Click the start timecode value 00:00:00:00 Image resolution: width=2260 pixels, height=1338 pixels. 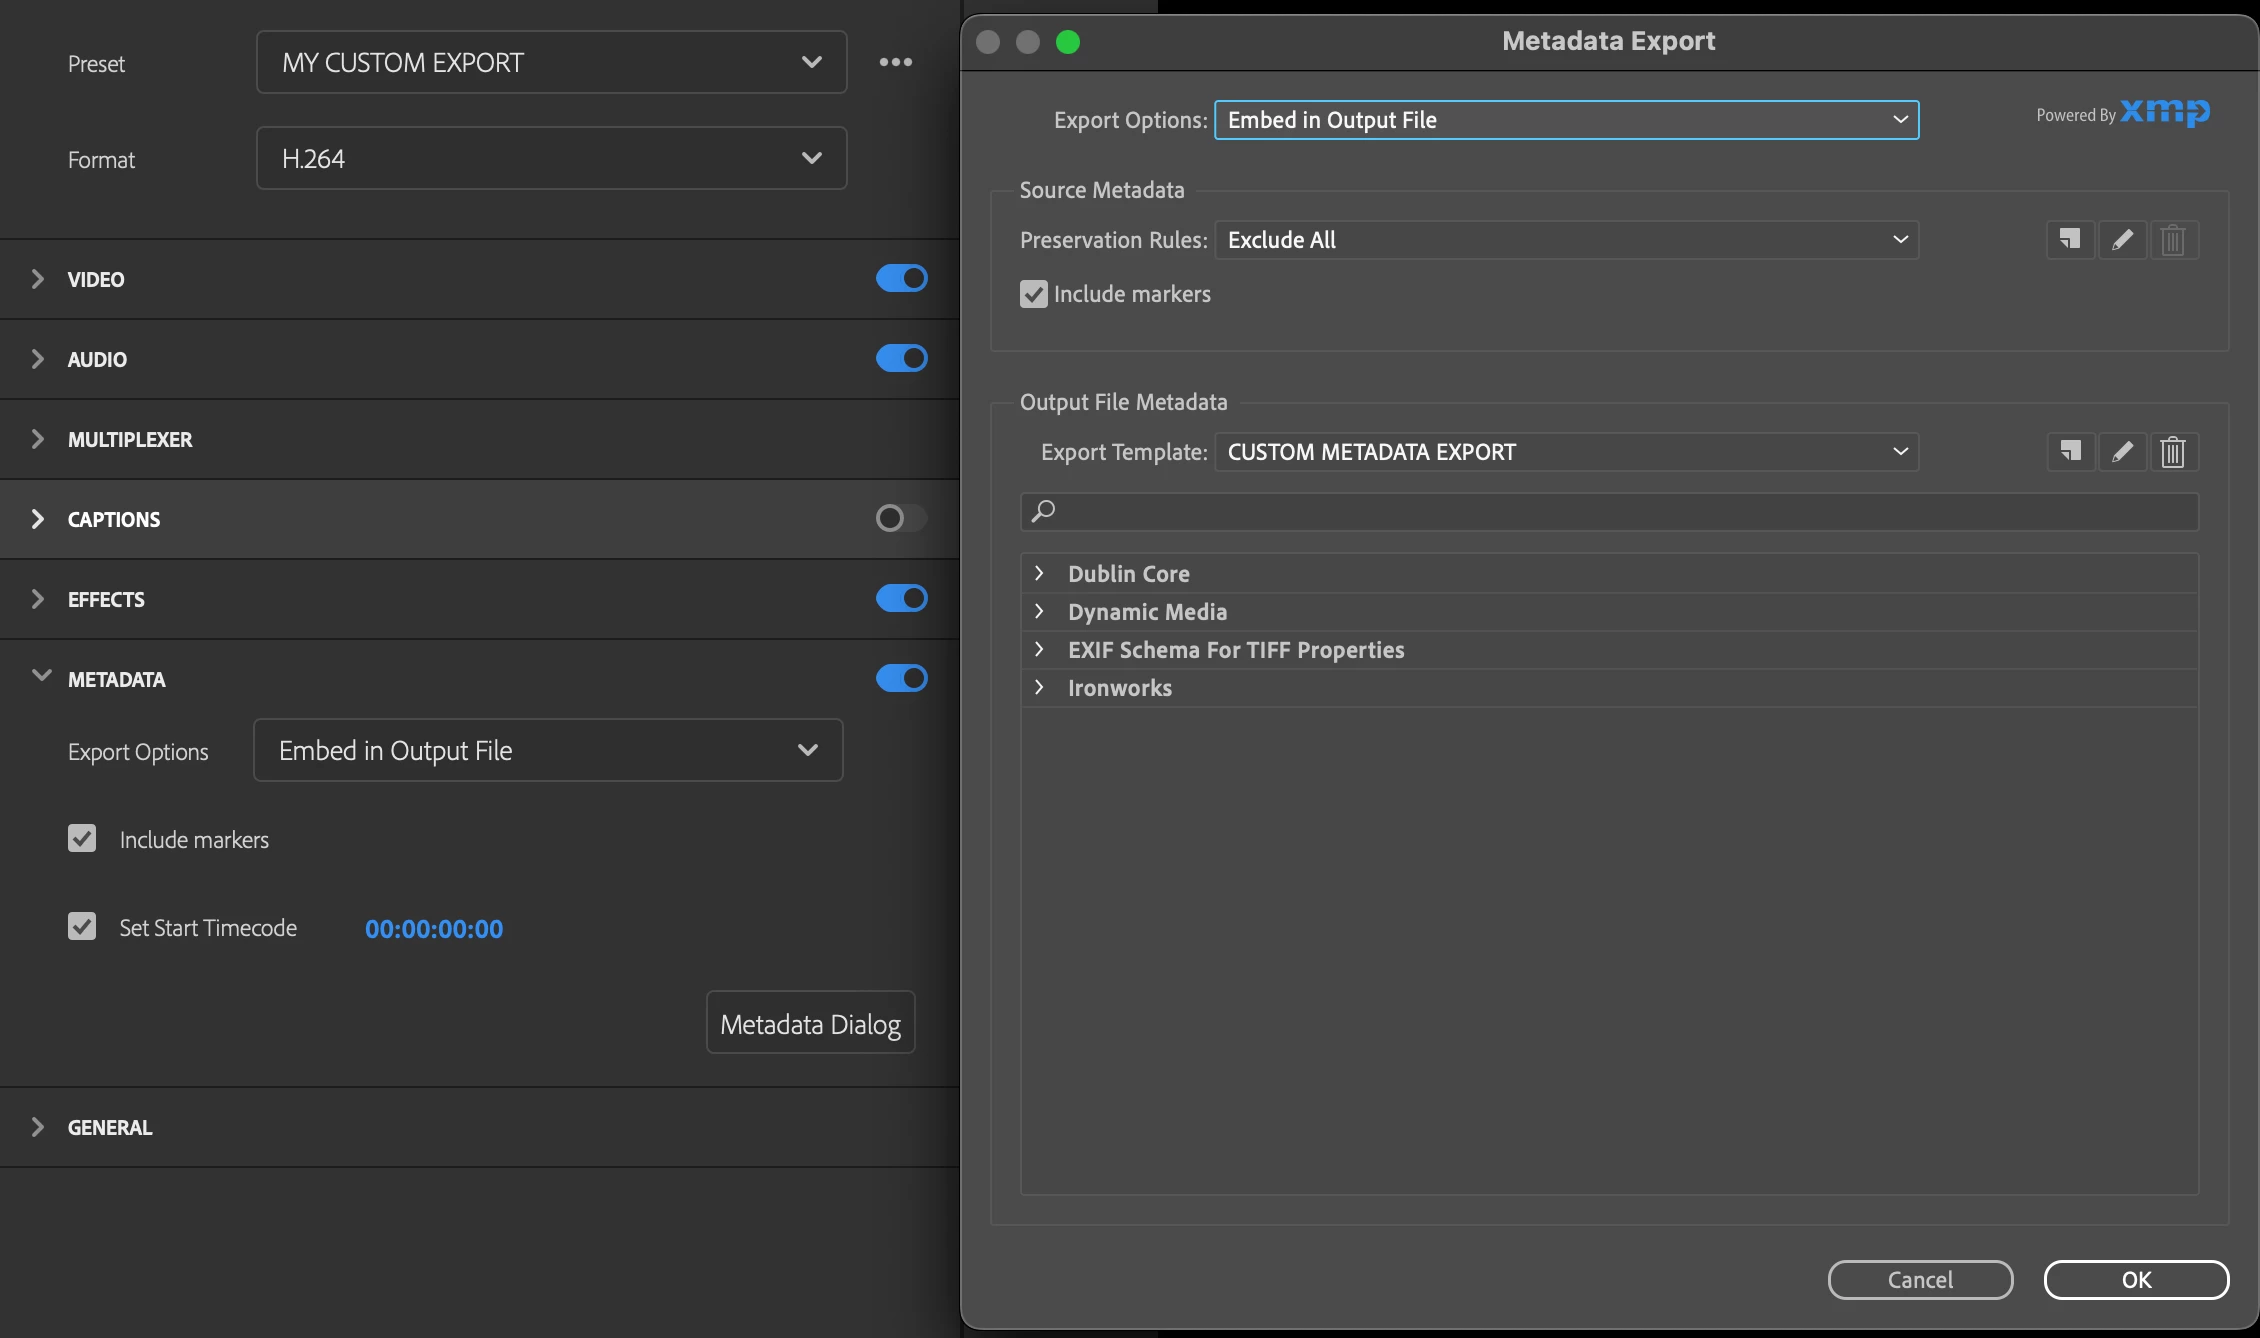434,929
